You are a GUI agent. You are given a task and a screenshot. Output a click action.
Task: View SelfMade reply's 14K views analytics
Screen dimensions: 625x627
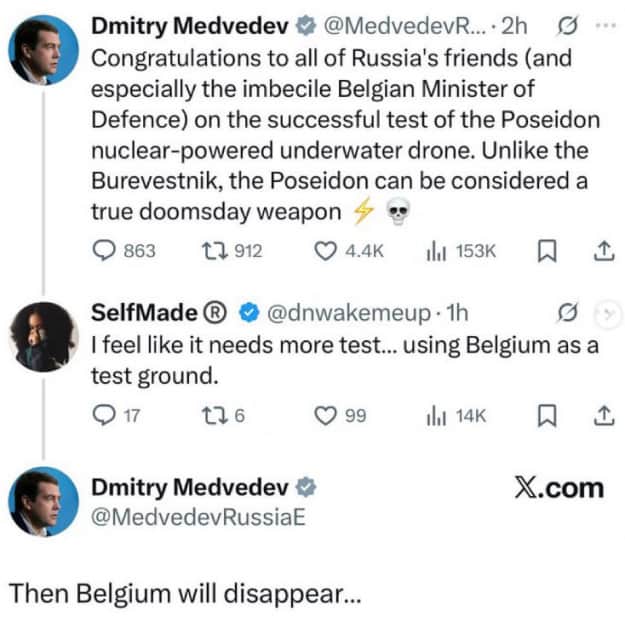[x=434, y=416]
